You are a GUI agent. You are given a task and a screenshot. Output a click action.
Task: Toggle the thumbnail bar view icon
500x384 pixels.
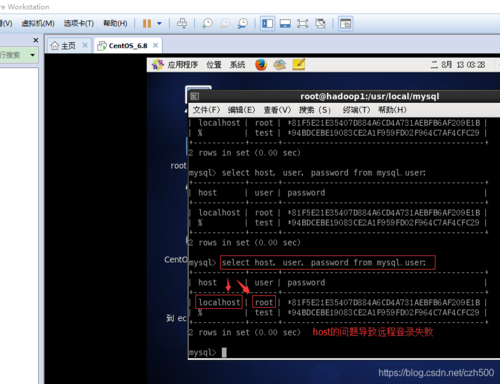coord(285,24)
